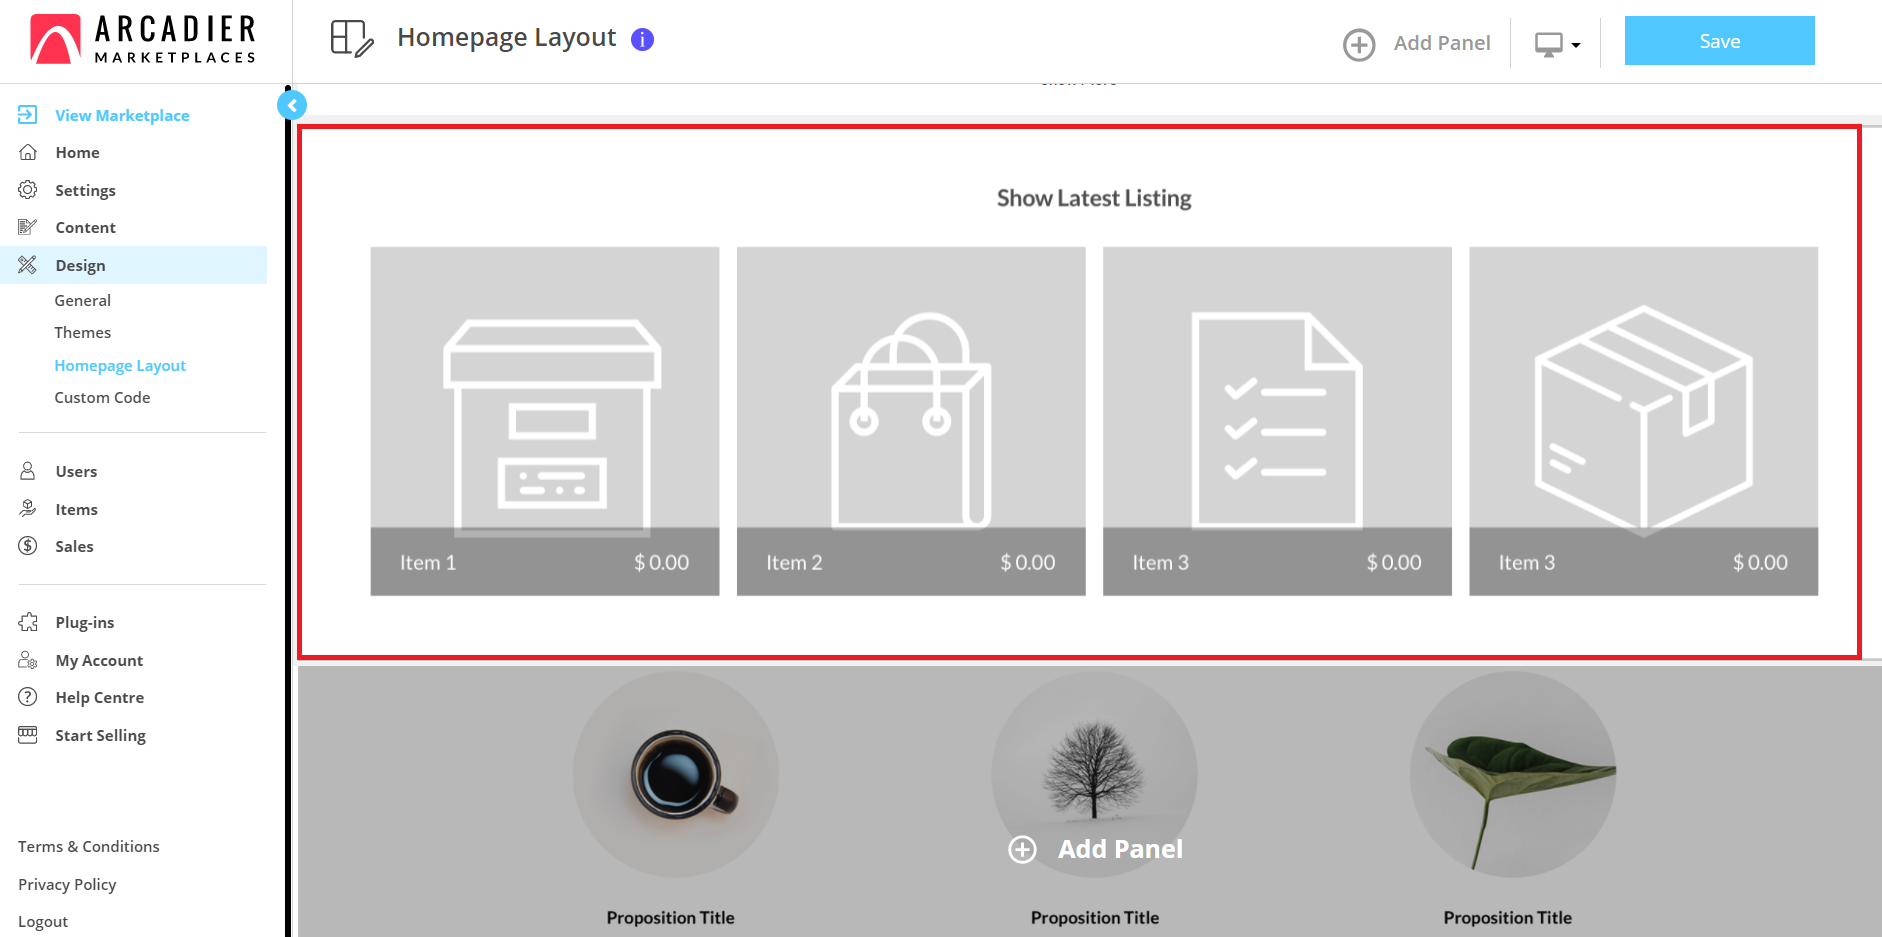Image resolution: width=1882 pixels, height=937 pixels.
Task: Click the Settings gear icon in sidebar
Action: point(28,190)
